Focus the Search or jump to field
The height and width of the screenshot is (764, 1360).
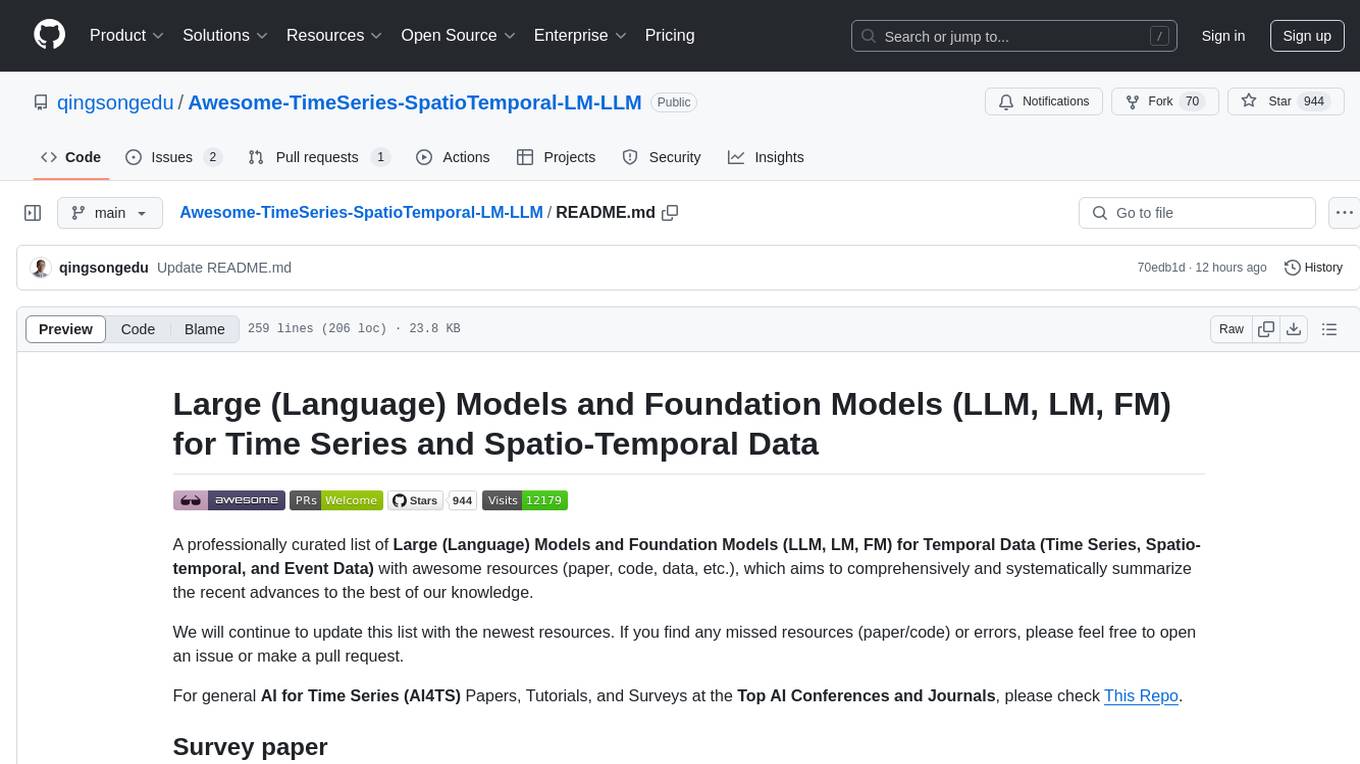1016,36
